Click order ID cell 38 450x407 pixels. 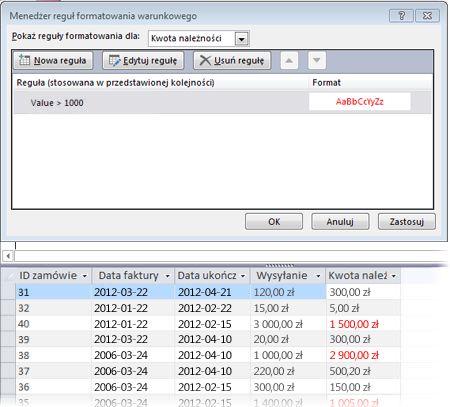(53, 355)
